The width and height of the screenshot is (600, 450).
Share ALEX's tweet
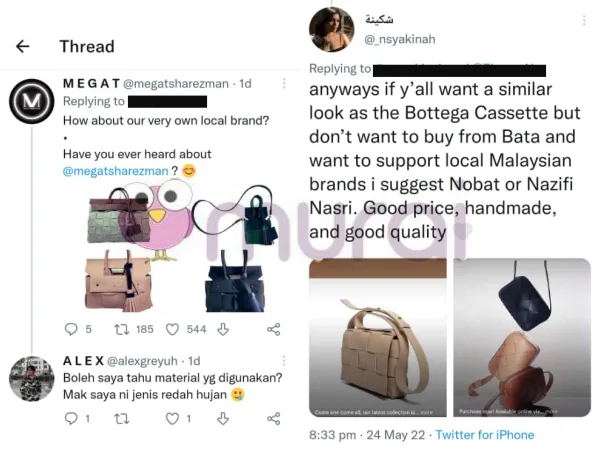pos(273,420)
